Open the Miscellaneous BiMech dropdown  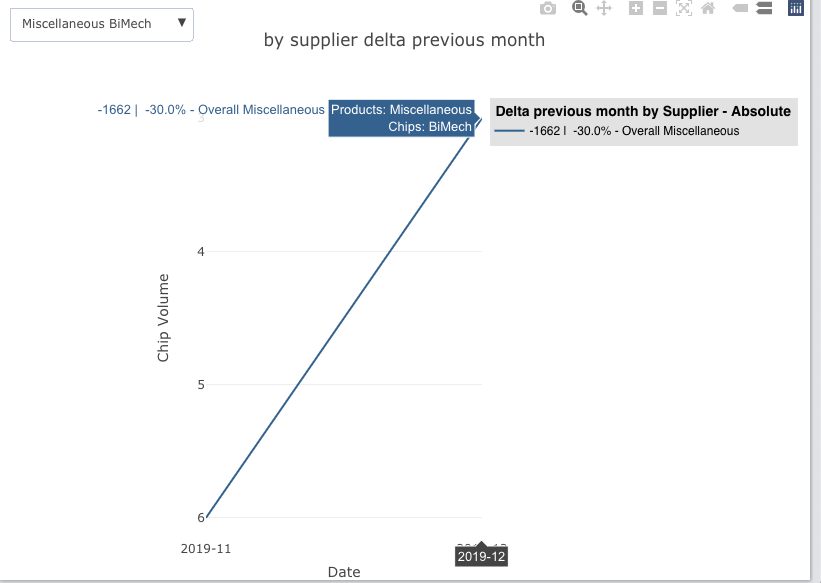100,23
